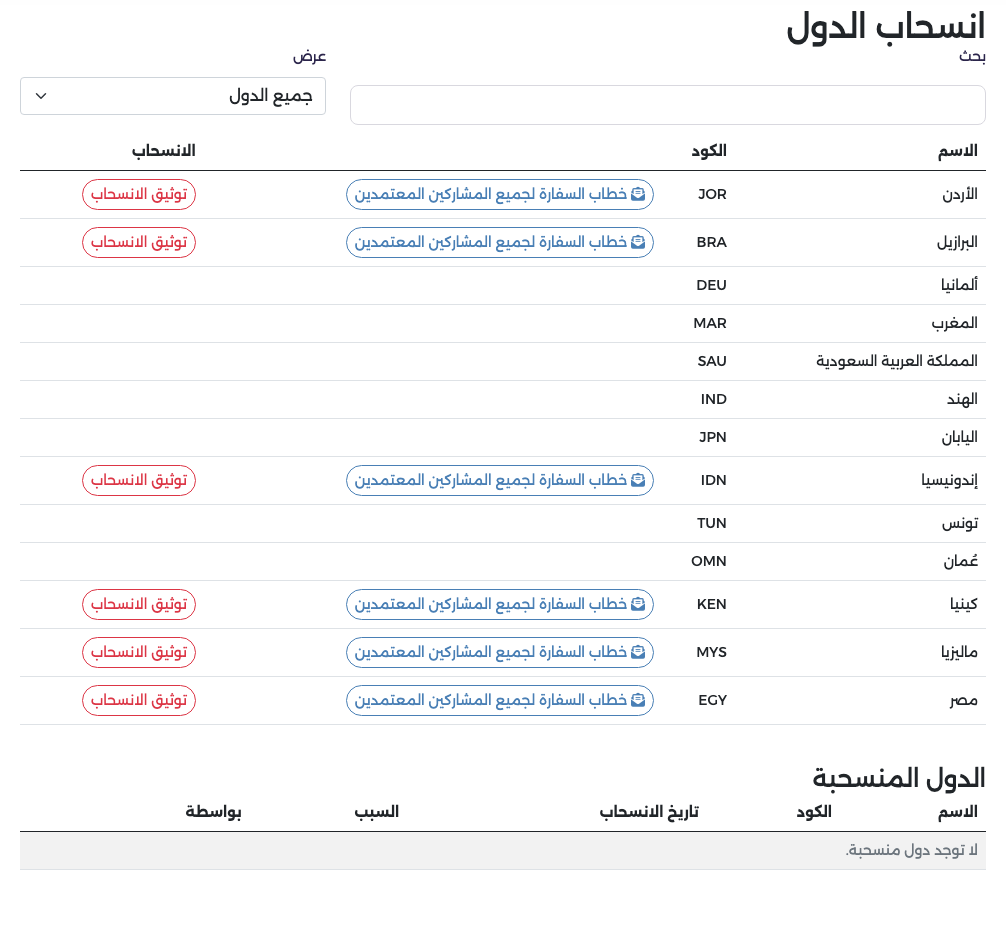Viewport: 1006px width, 933px height.
Task: Open embassy letter button for الأردن
Action: pyautogui.click(x=500, y=194)
